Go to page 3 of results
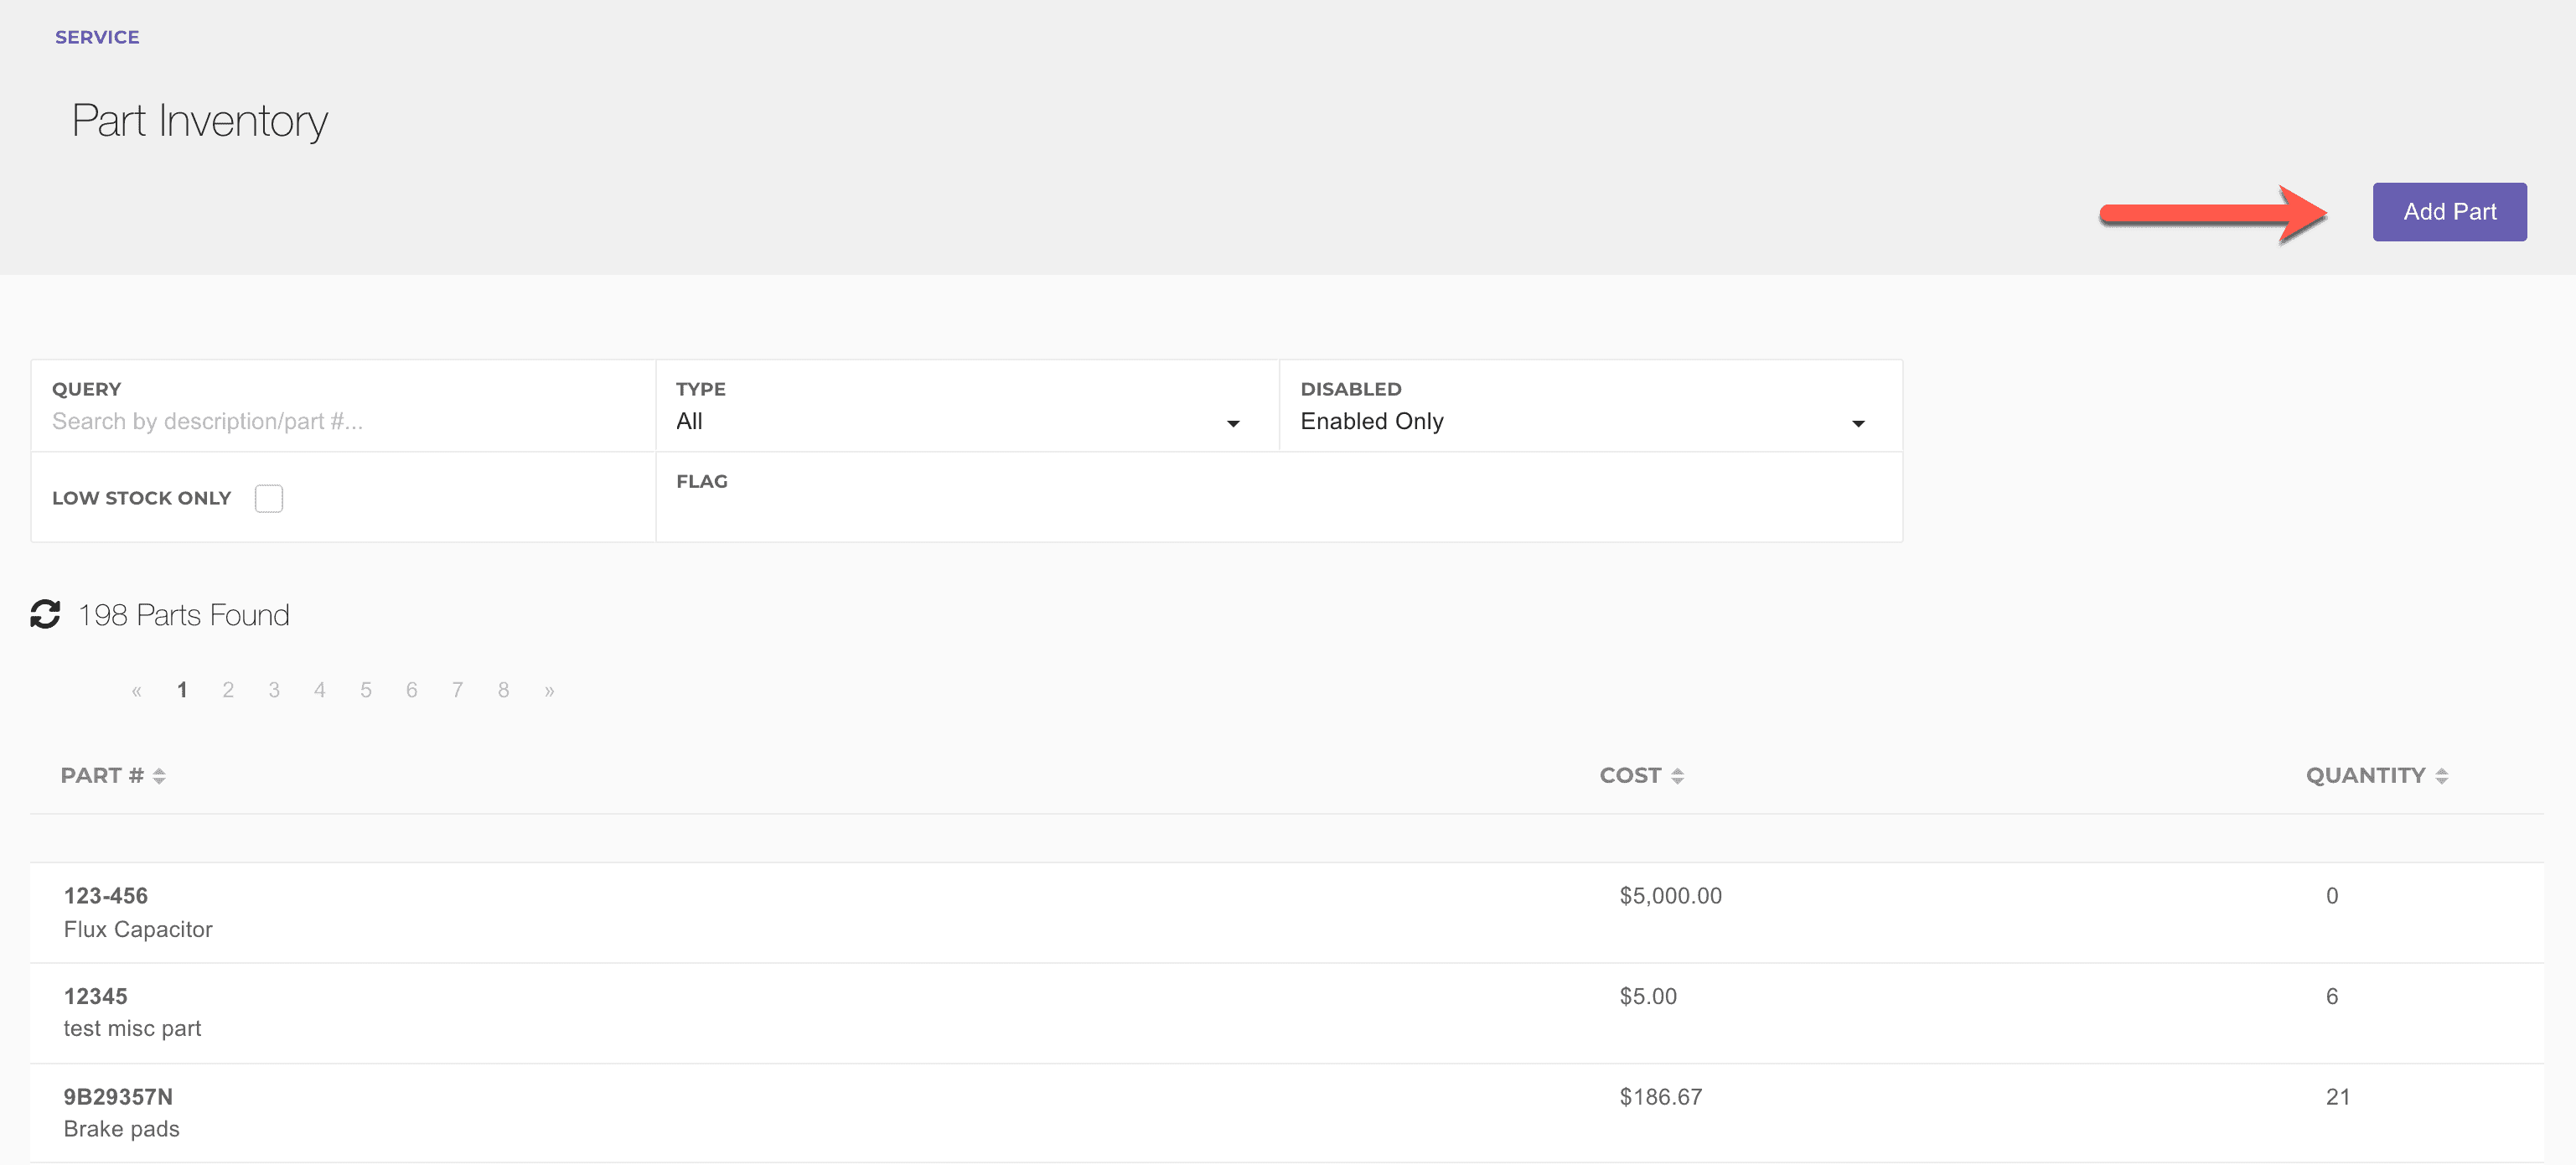This screenshot has width=2576, height=1165. point(274,690)
